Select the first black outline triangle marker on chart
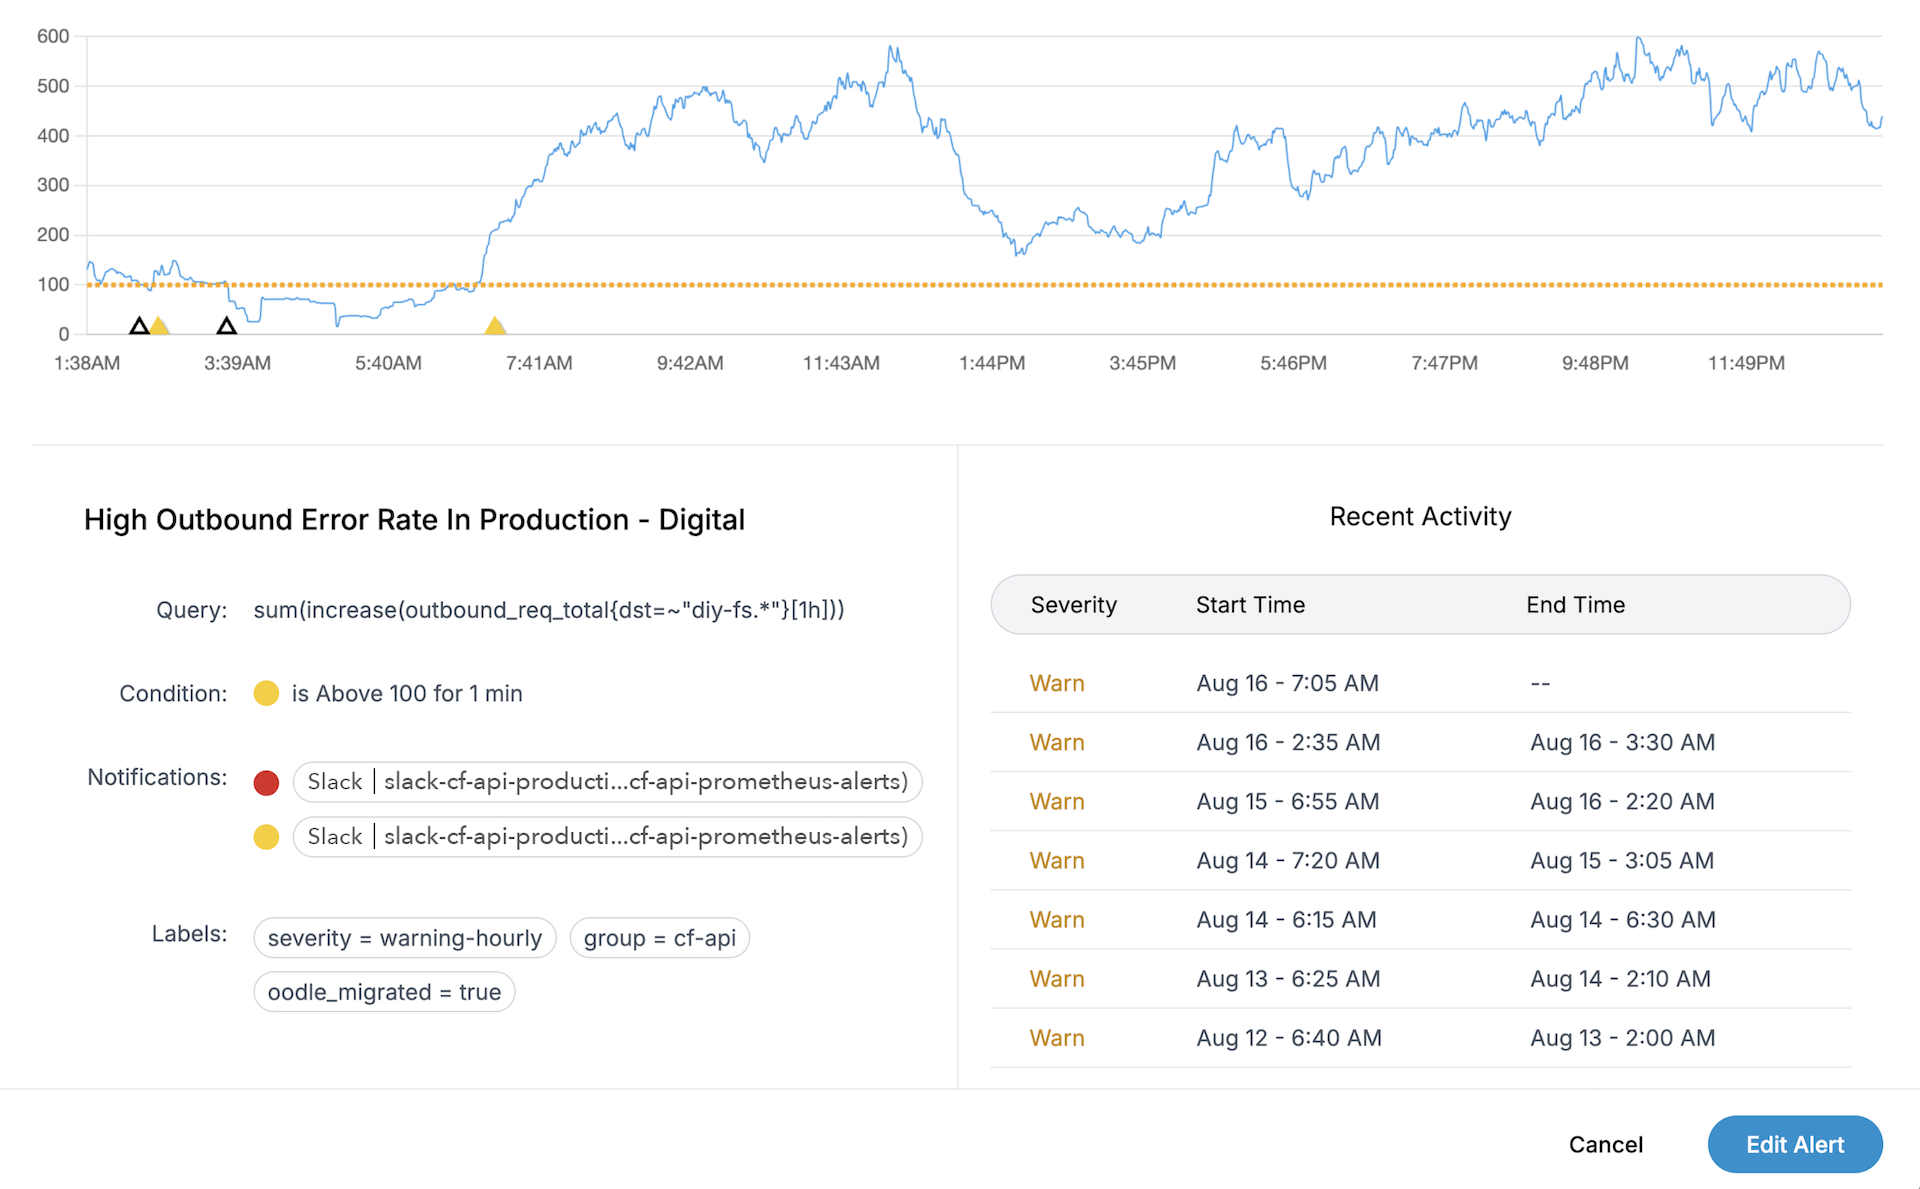Viewport: 1920px width, 1189px height. tap(140, 325)
